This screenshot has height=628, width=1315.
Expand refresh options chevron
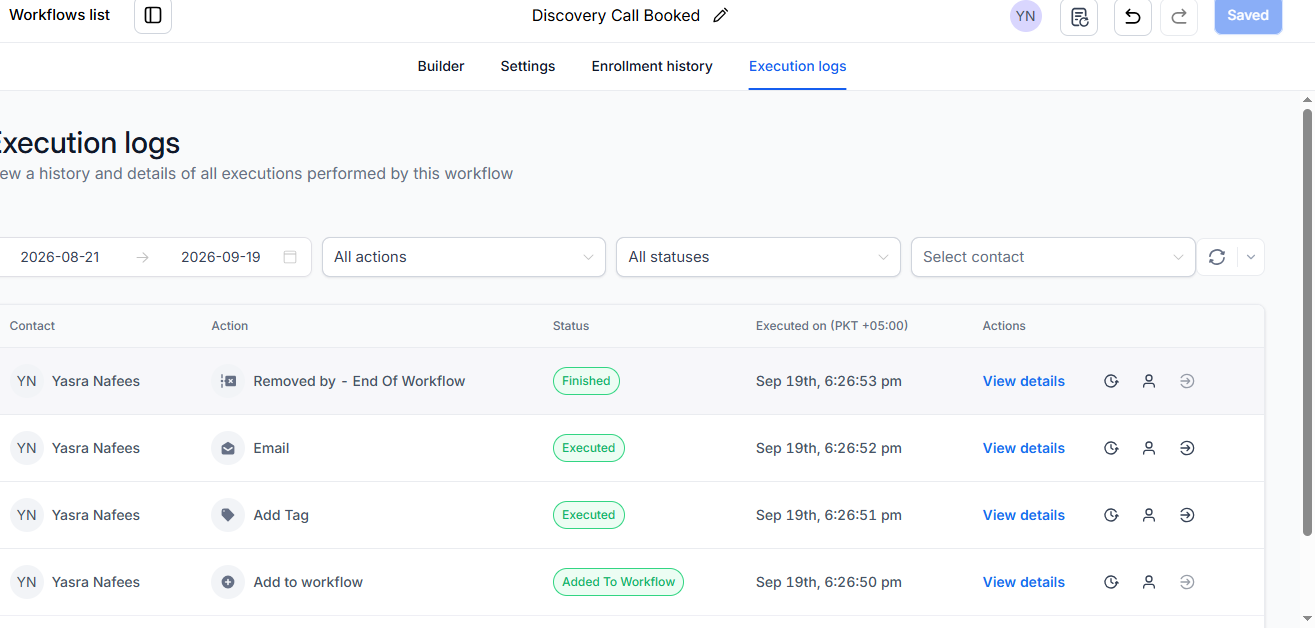[x=1251, y=257]
